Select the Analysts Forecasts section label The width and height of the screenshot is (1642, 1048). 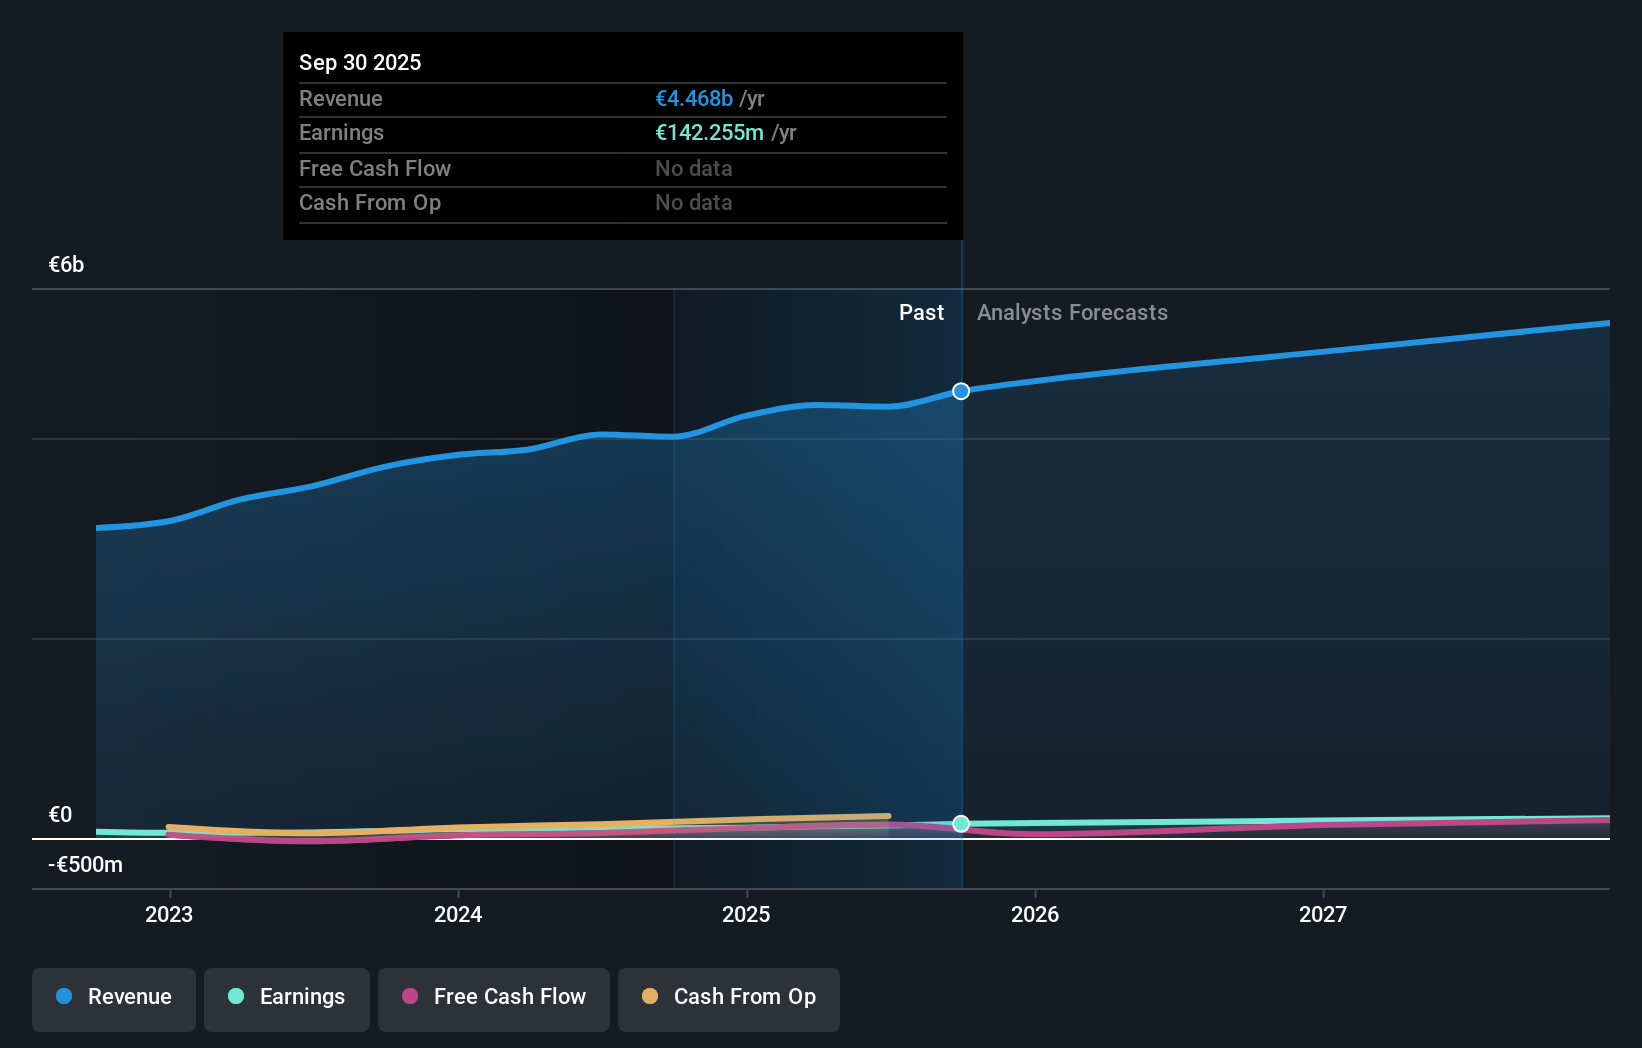pyautogui.click(x=1072, y=312)
